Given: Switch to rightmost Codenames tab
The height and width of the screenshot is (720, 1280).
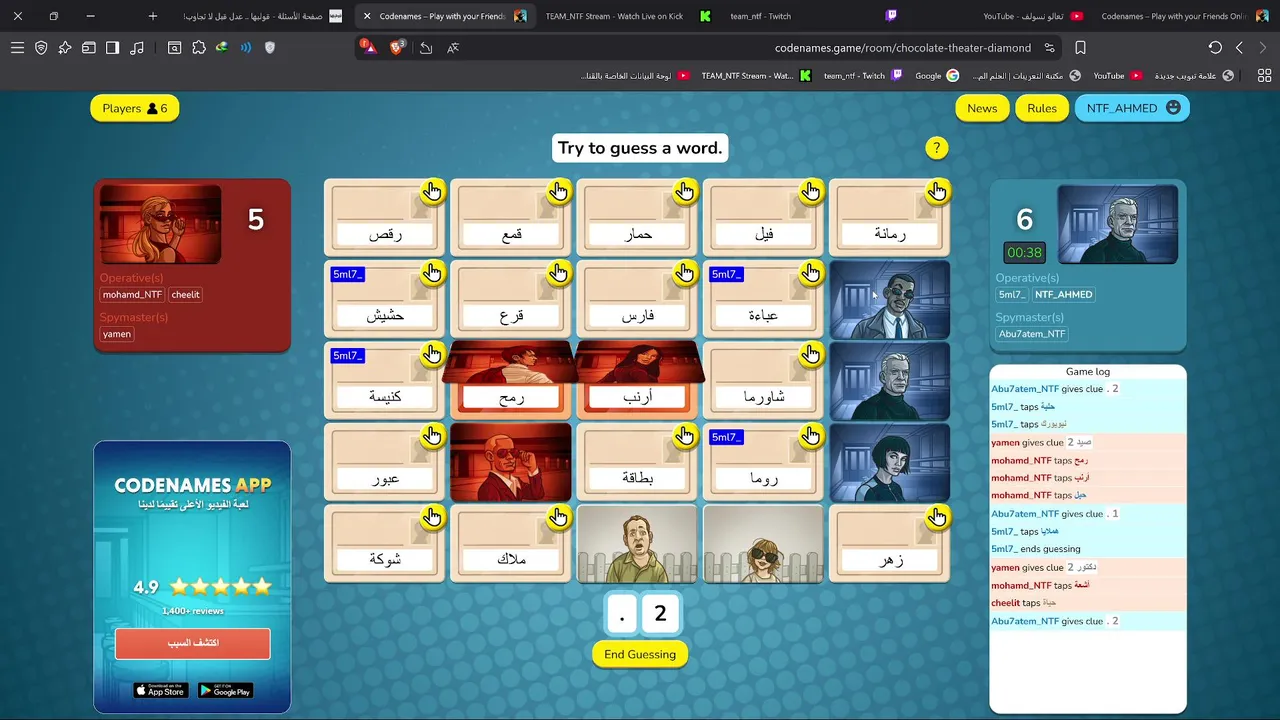Looking at the screenshot, I should point(1185,16).
